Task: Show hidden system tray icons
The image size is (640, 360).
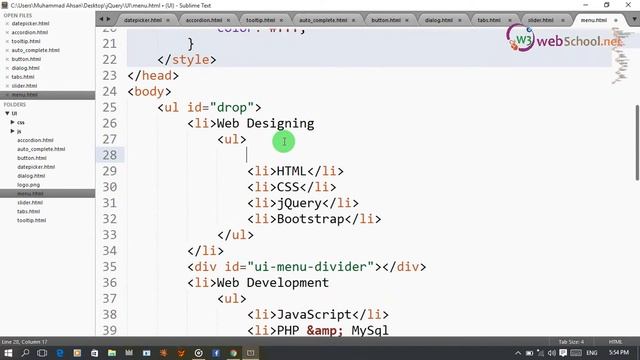Action: pos(518,353)
